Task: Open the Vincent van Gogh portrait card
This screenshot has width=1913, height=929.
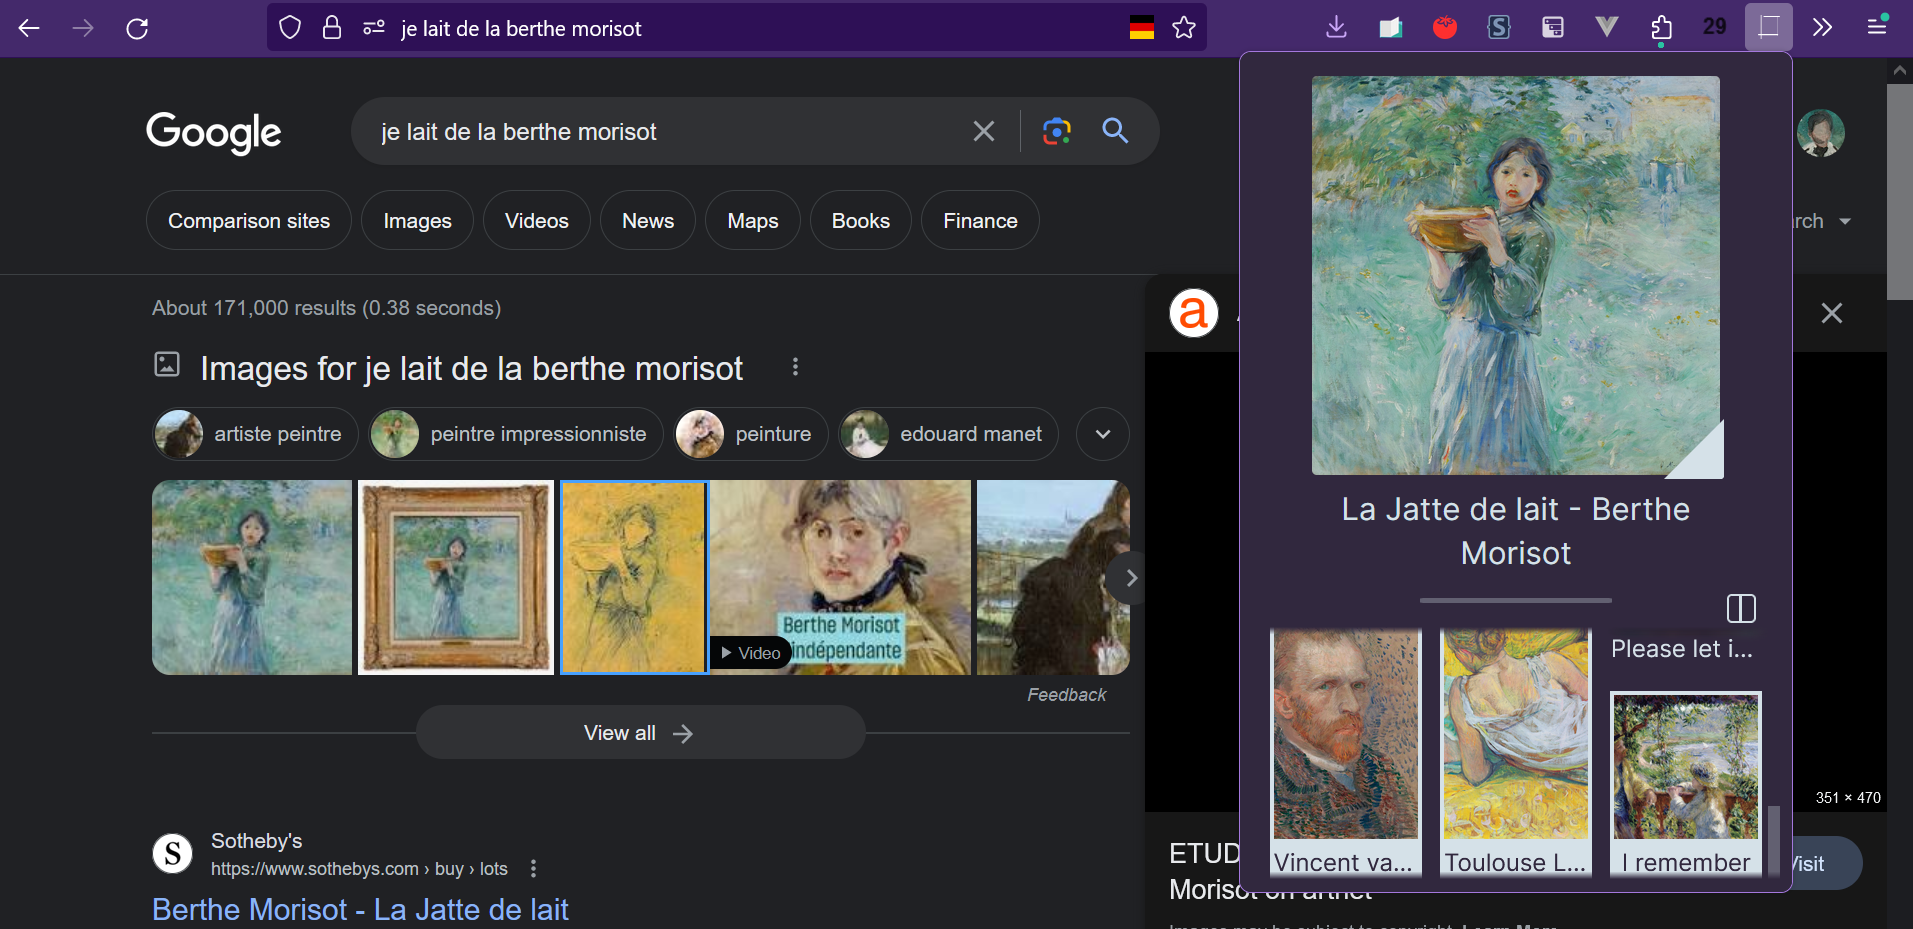Action: 1346,753
